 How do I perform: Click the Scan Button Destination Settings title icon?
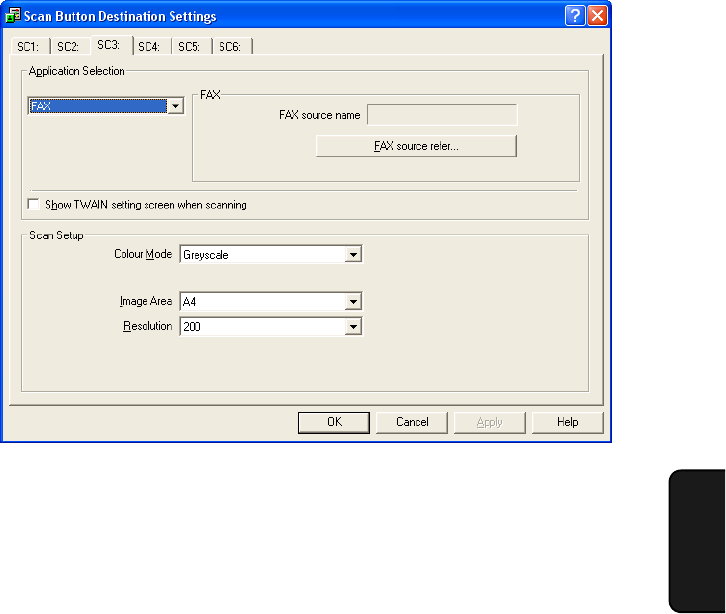14,16
